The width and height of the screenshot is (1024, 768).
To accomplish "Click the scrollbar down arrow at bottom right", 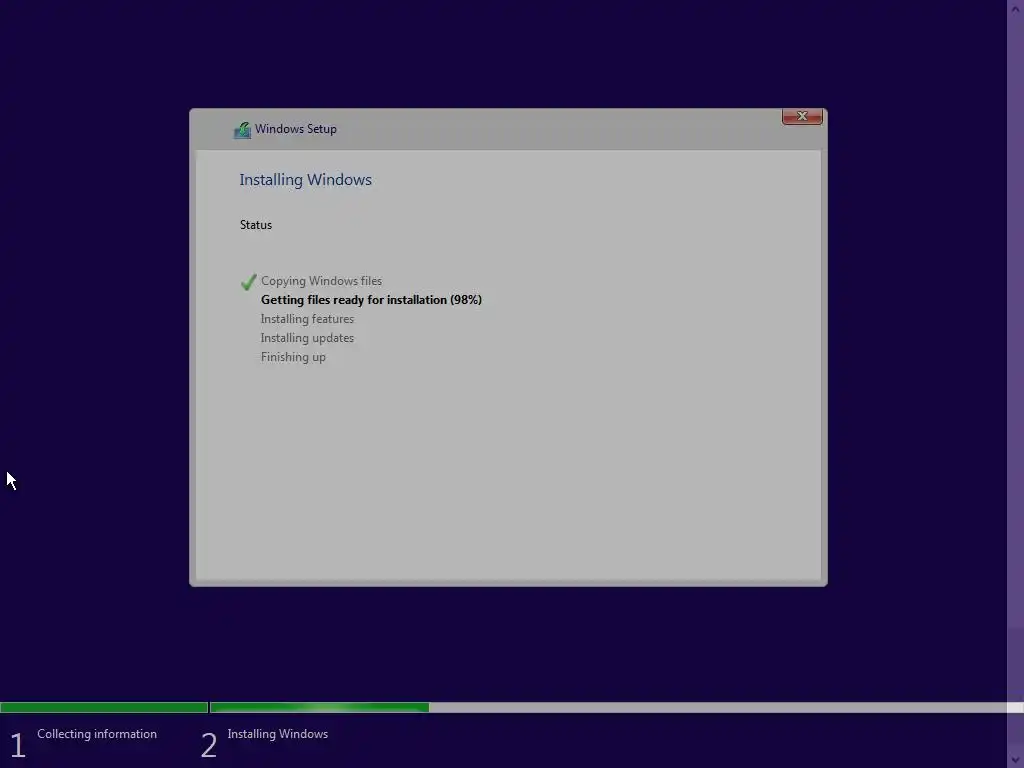I will pyautogui.click(x=1015, y=760).
